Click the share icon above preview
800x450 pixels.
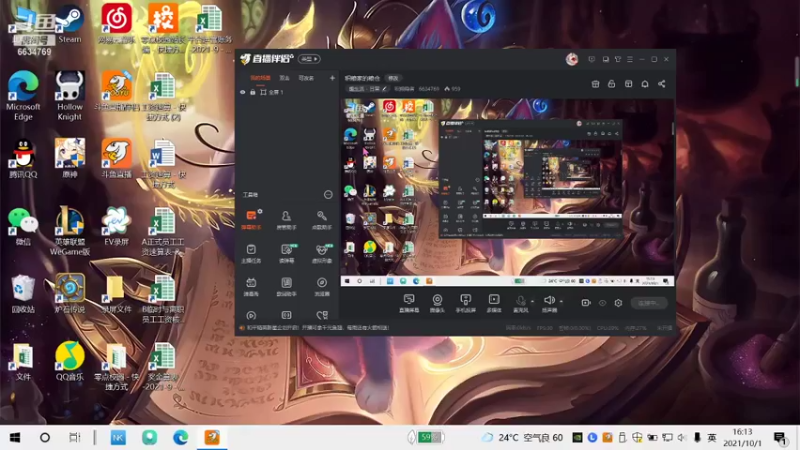[662, 84]
